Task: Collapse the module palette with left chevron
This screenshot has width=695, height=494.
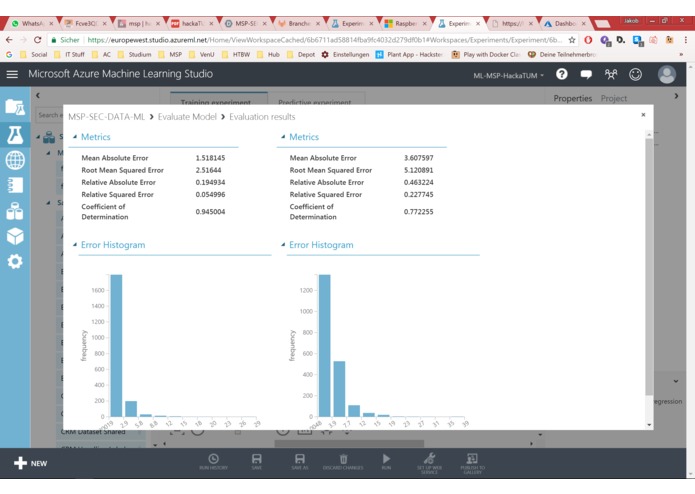Action: pos(38,95)
